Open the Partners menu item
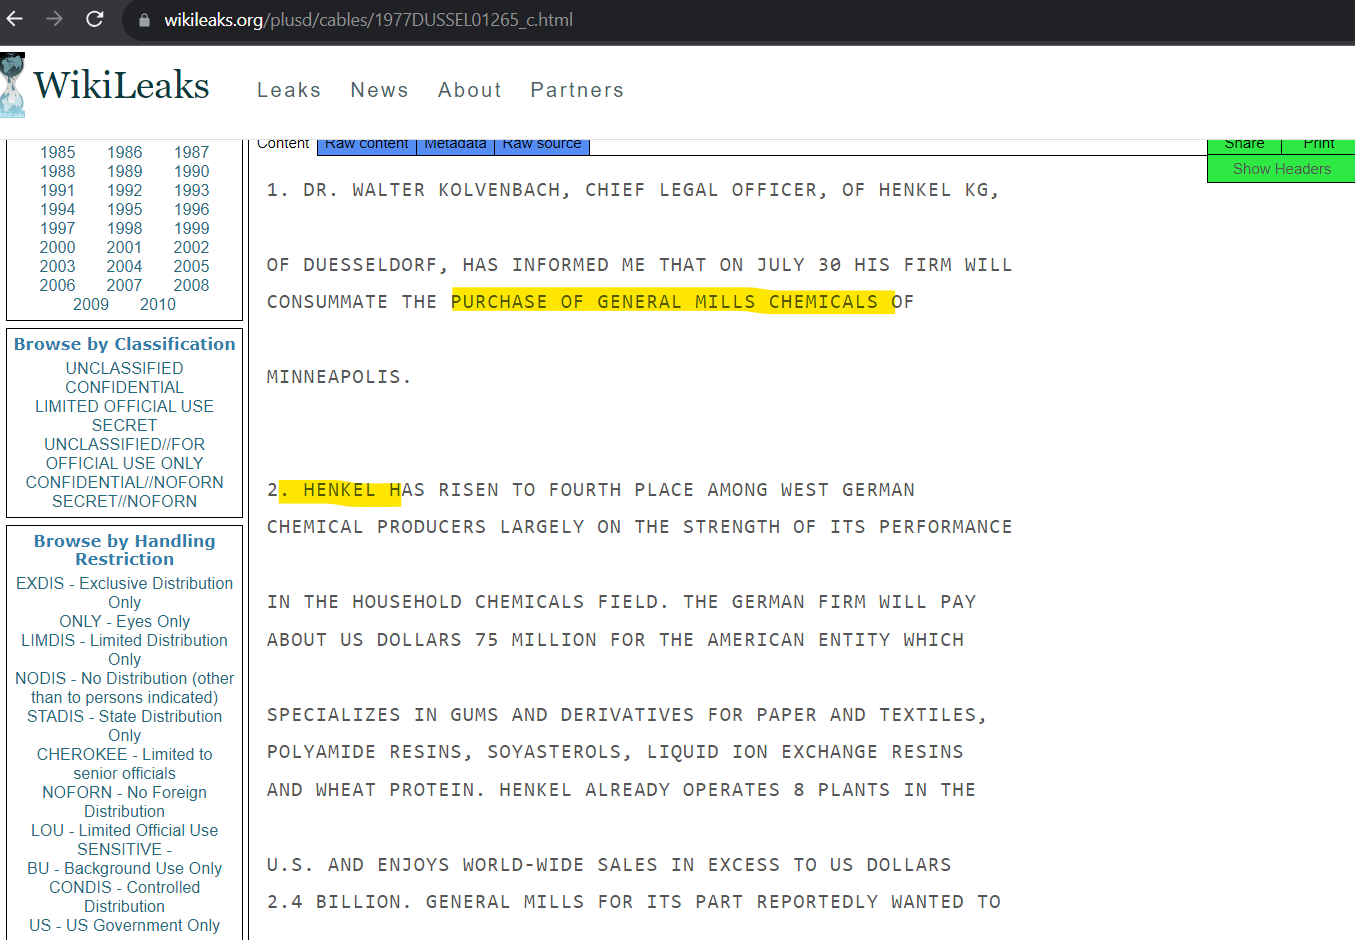The width and height of the screenshot is (1355, 940). pyautogui.click(x=577, y=90)
